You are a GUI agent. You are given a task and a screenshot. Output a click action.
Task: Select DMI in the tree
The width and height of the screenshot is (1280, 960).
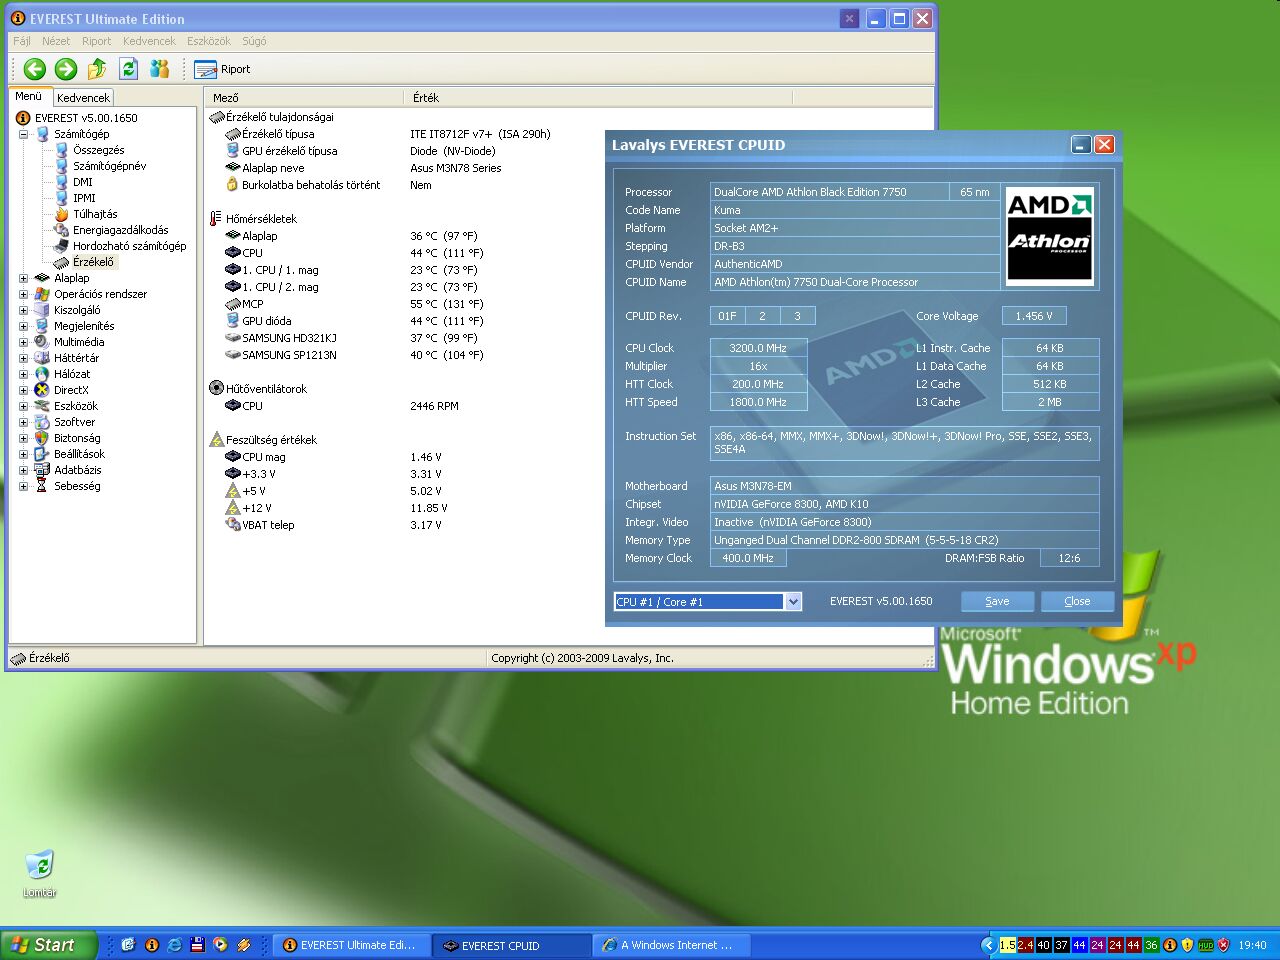82,182
